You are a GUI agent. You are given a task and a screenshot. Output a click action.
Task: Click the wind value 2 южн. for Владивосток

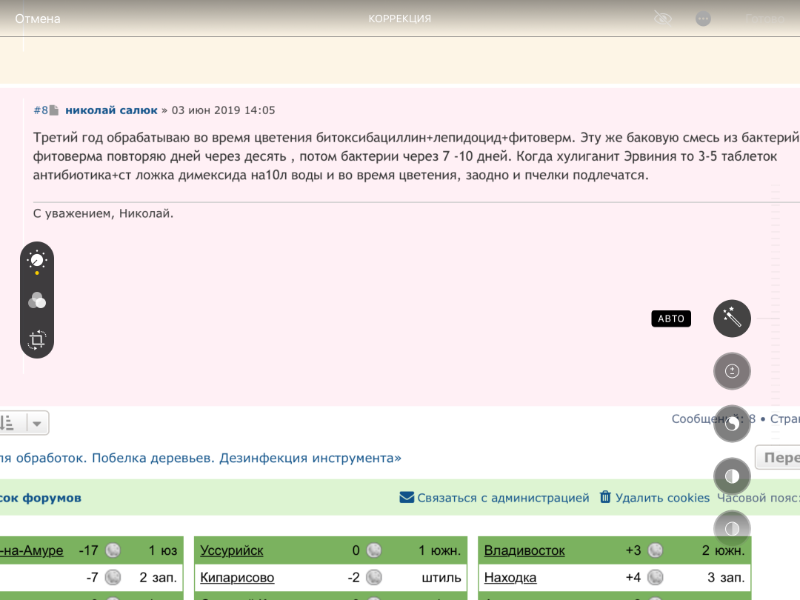tap(723, 551)
